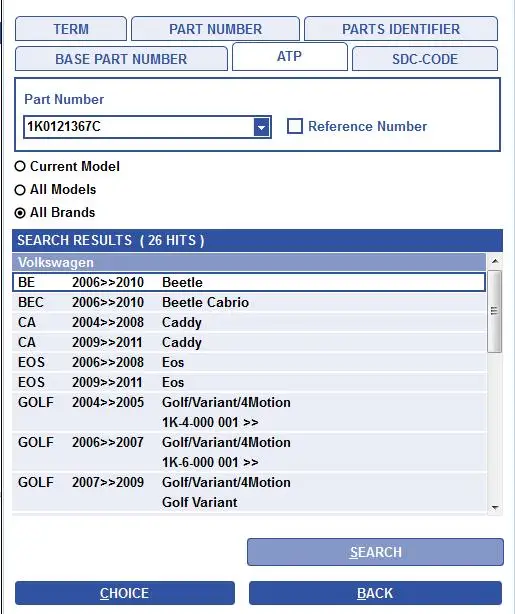The height and width of the screenshot is (614, 515).
Task: Switch to the TERM tab
Action: point(71,29)
